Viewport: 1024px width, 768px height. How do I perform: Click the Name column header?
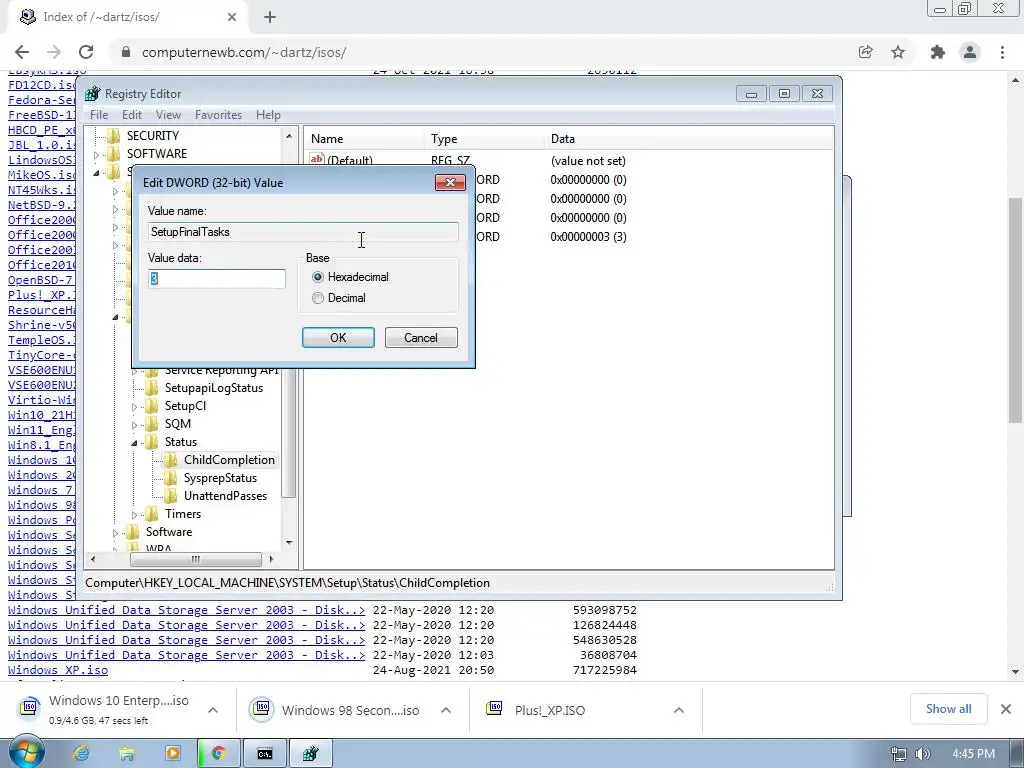[364, 138]
